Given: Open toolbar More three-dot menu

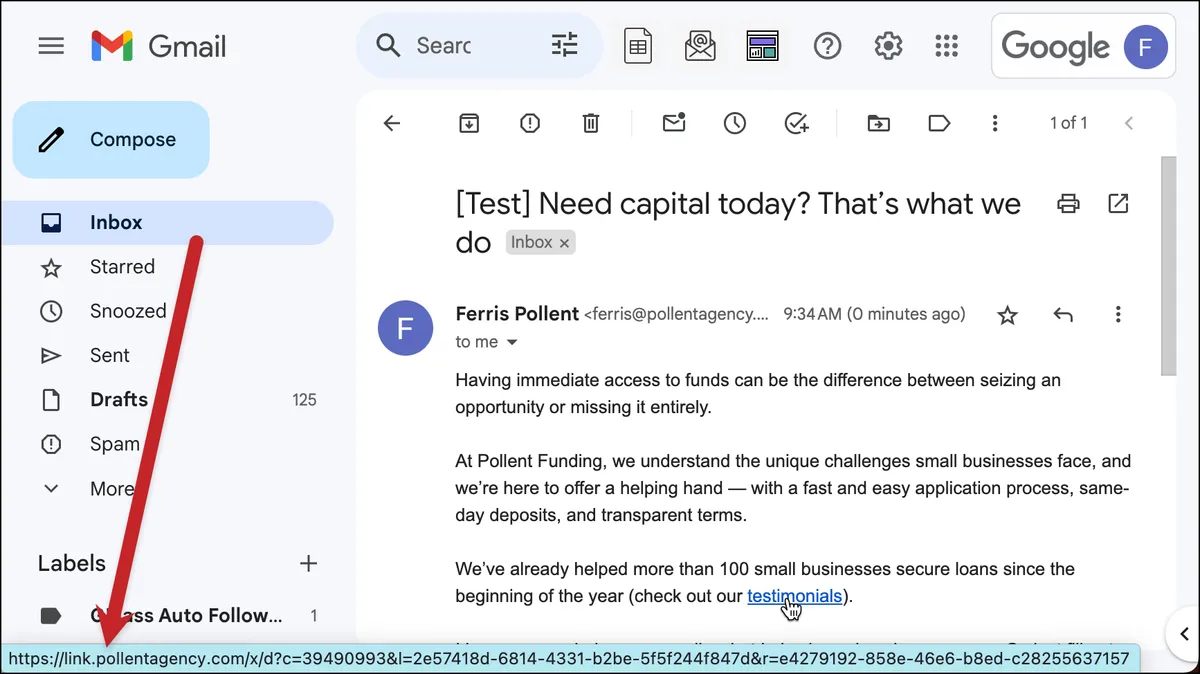Looking at the screenshot, I should click(x=994, y=123).
